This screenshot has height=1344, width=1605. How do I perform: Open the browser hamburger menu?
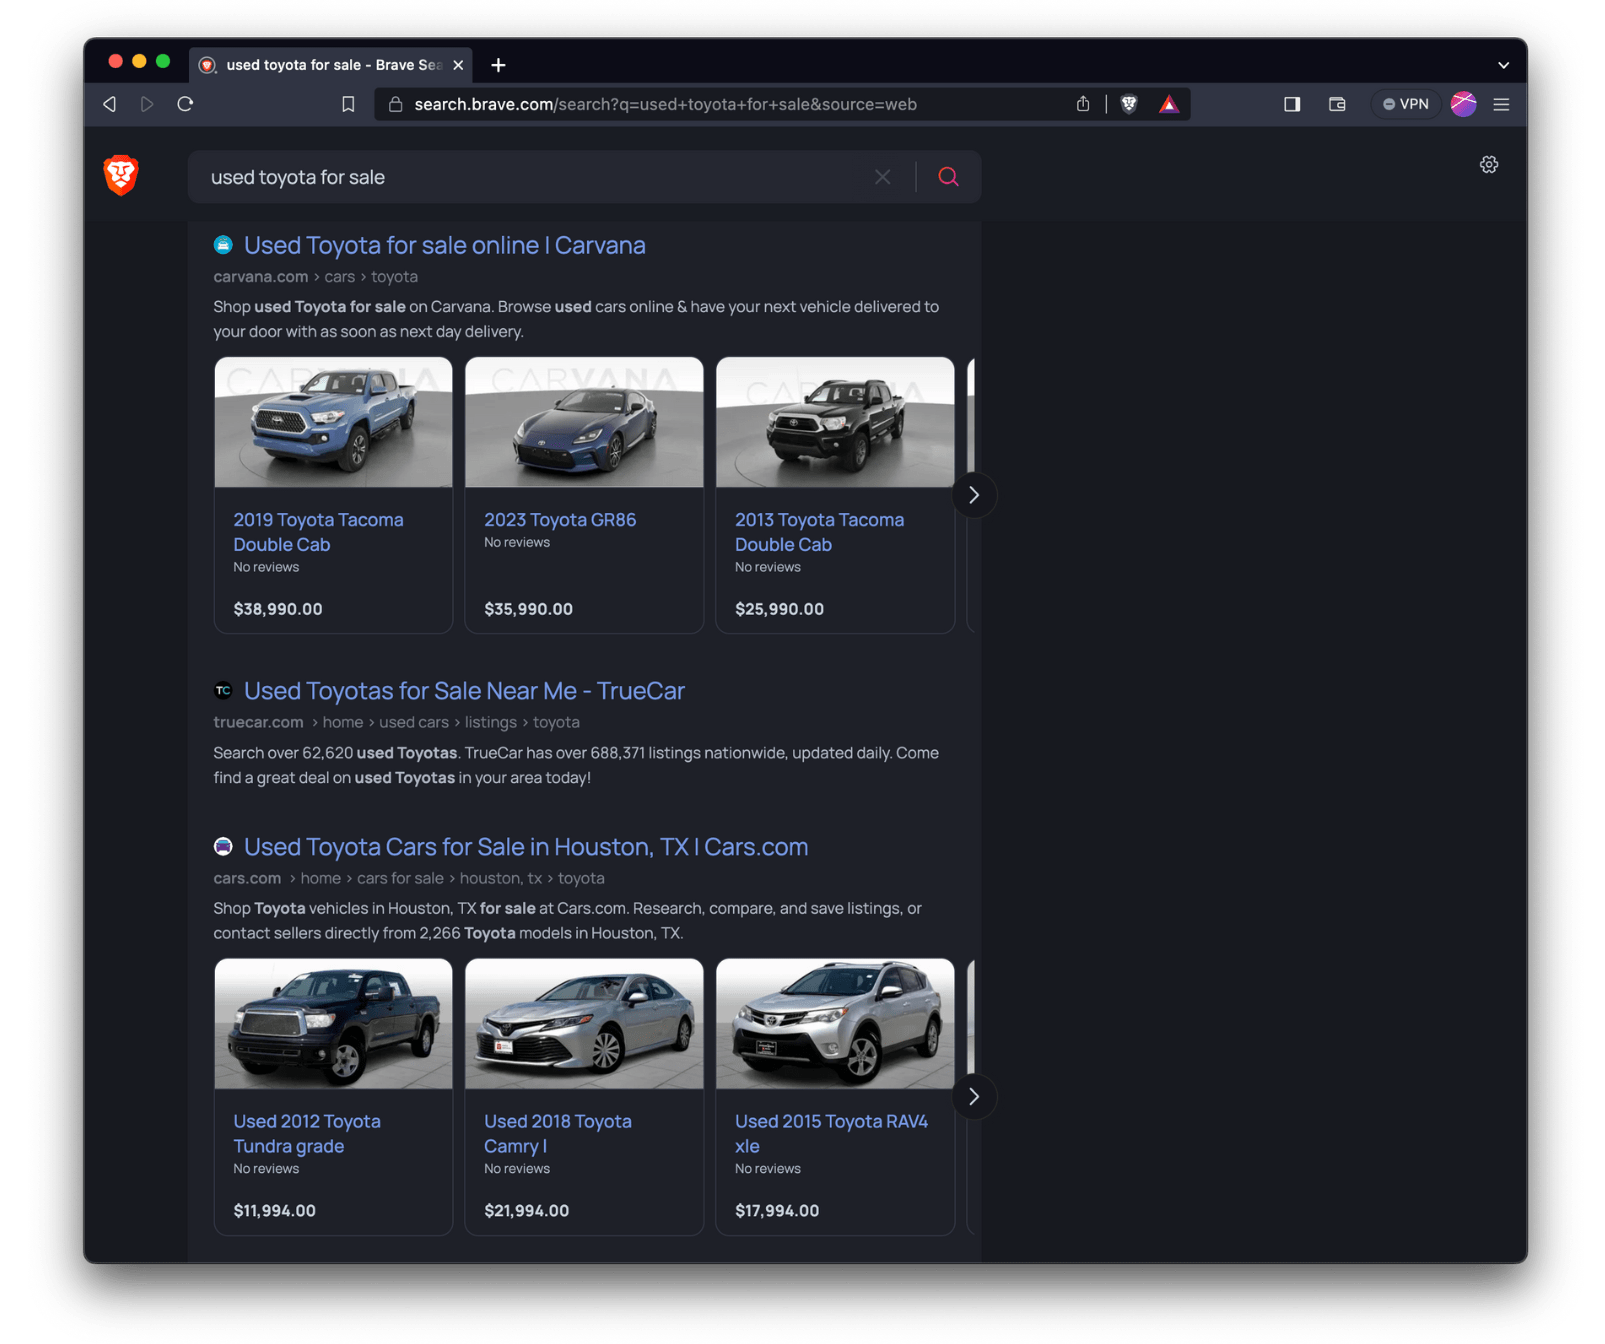tap(1501, 104)
